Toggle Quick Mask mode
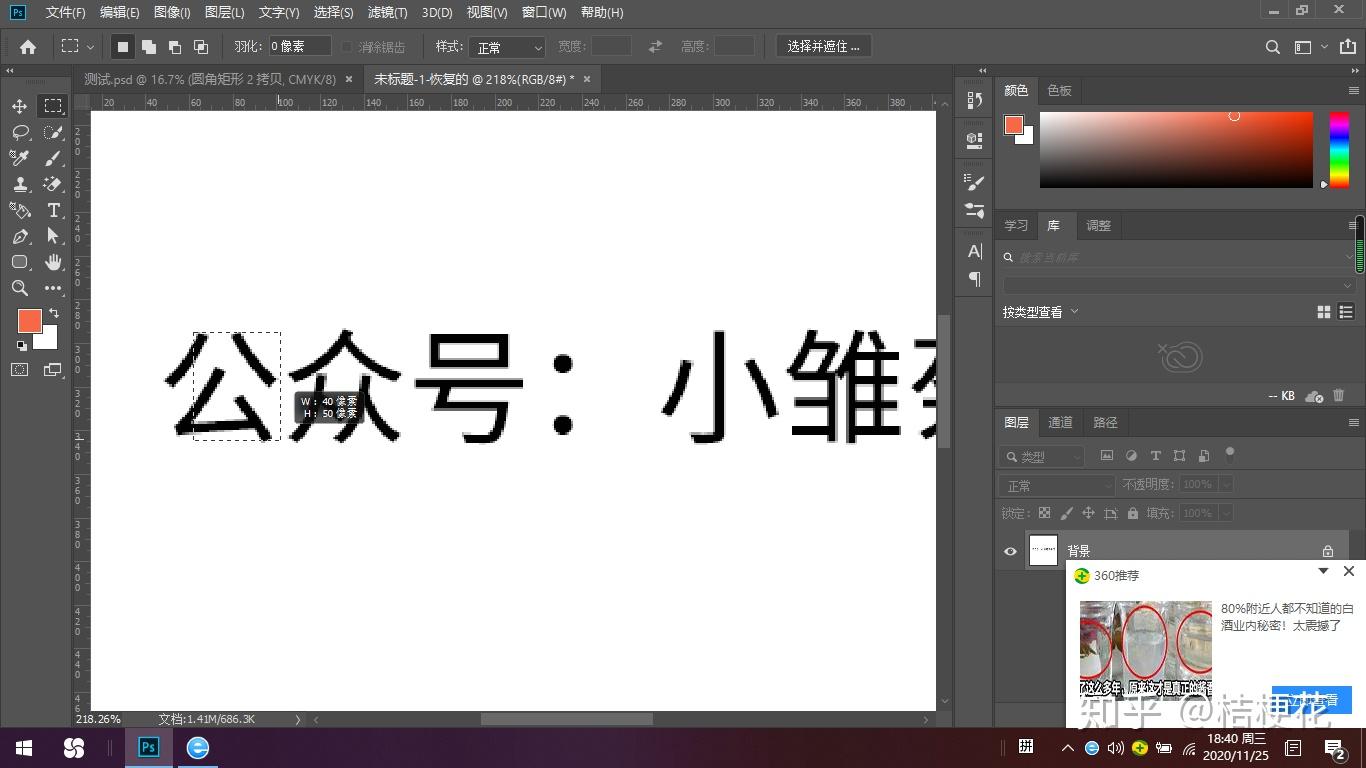Image resolution: width=1366 pixels, height=768 pixels. pos(20,370)
